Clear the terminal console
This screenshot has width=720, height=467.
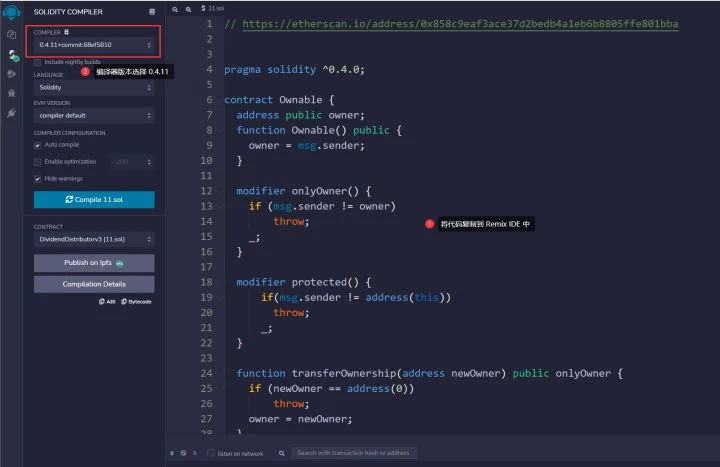click(183, 453)
